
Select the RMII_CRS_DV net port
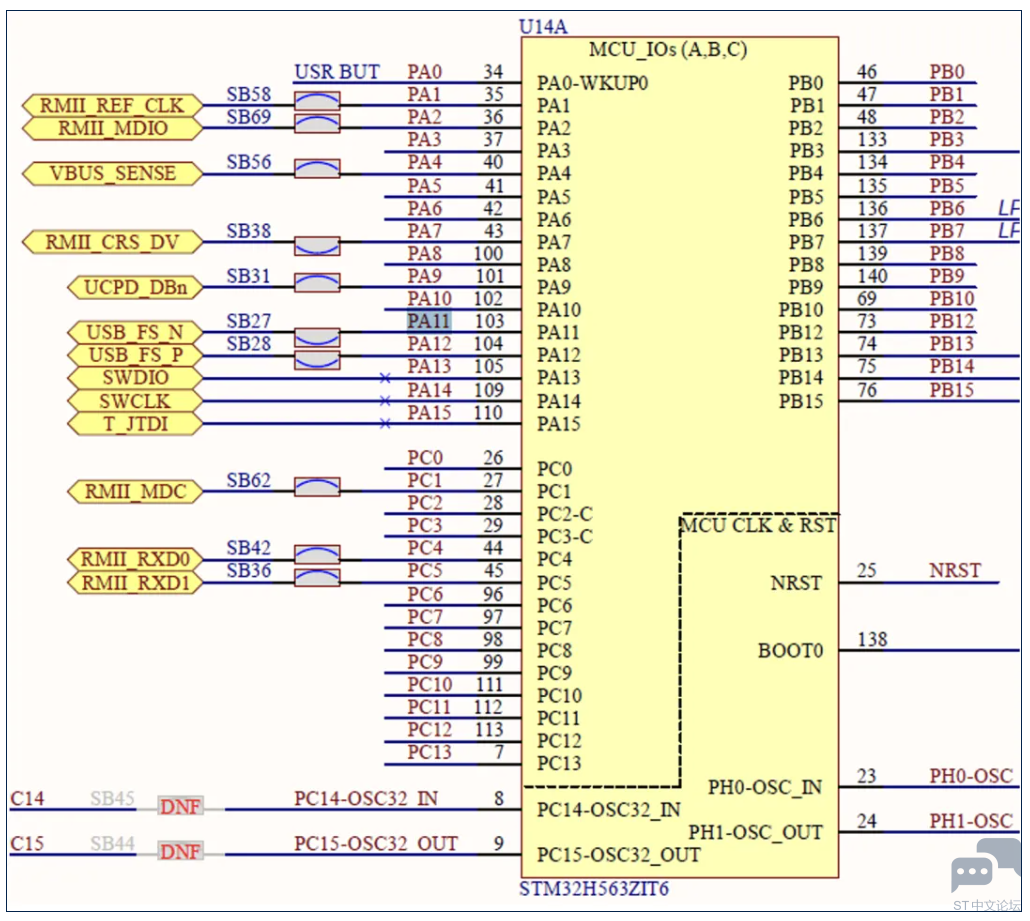[112, 242]
